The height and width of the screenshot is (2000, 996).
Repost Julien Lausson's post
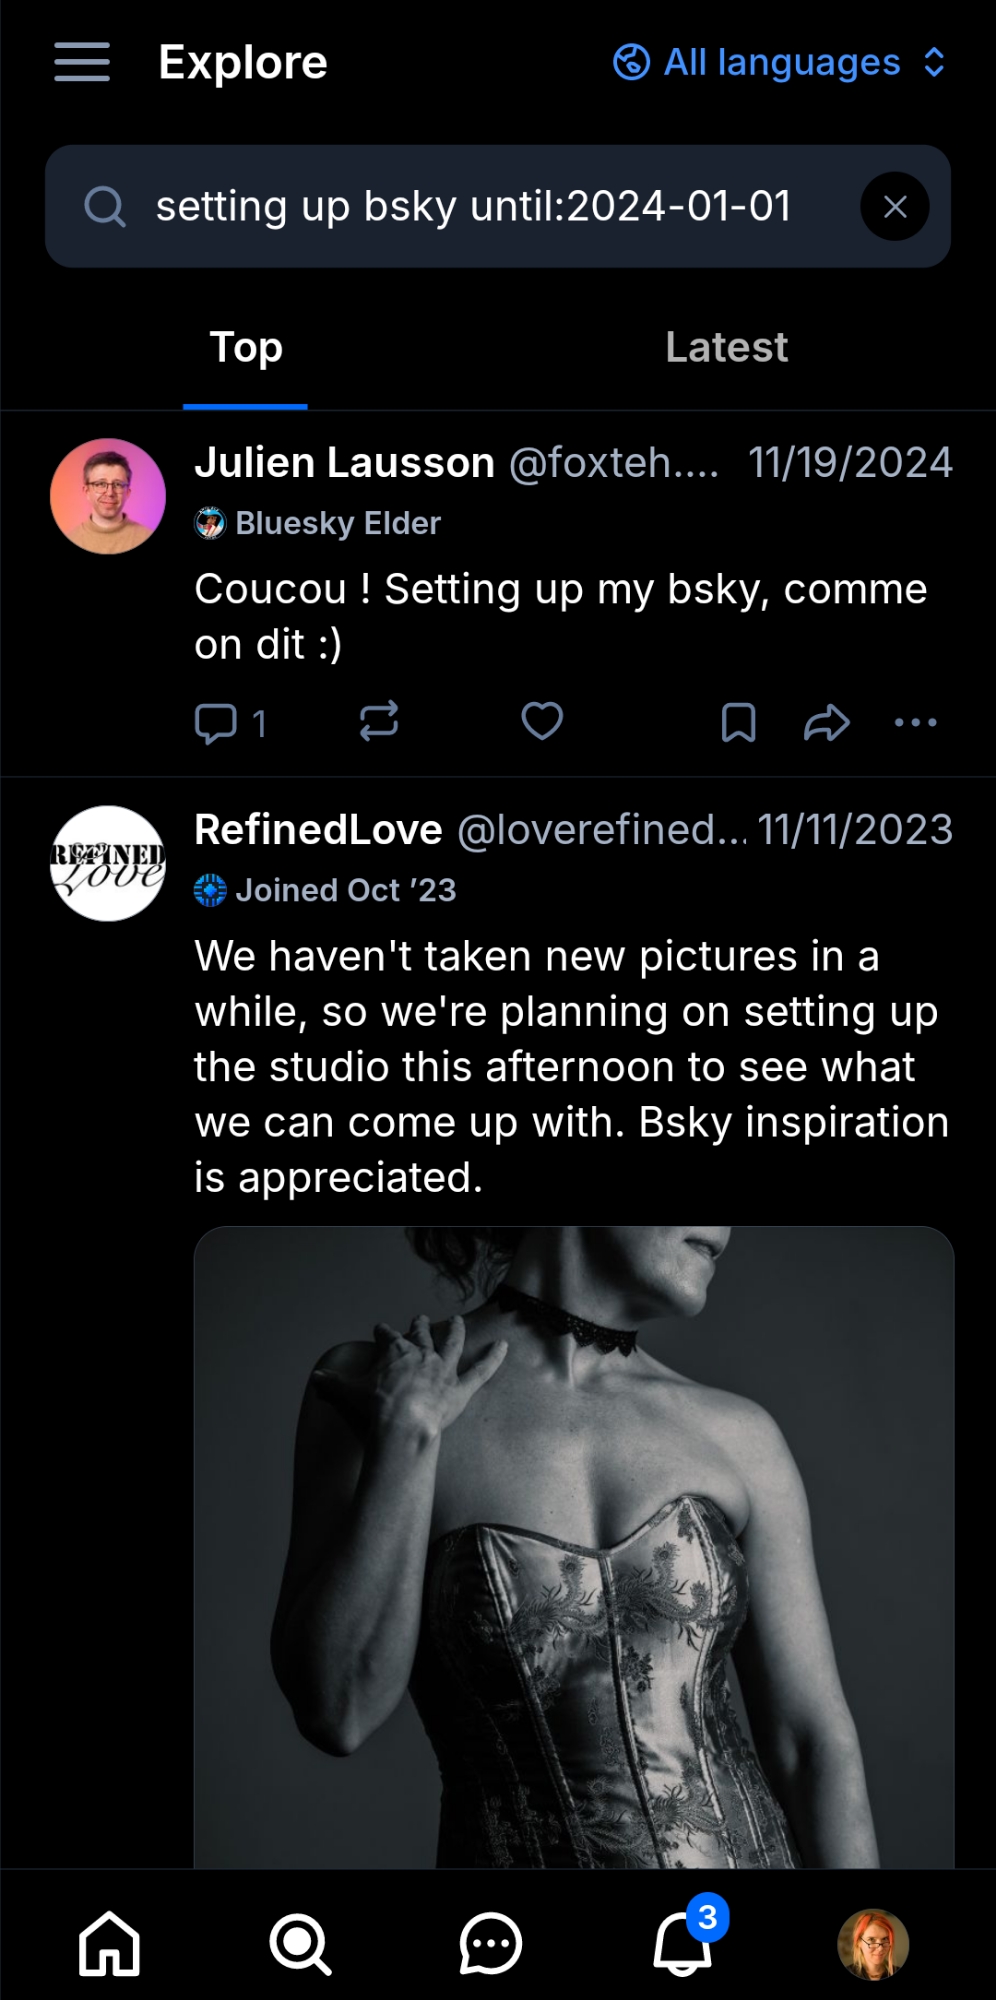(x=379, y=721)
